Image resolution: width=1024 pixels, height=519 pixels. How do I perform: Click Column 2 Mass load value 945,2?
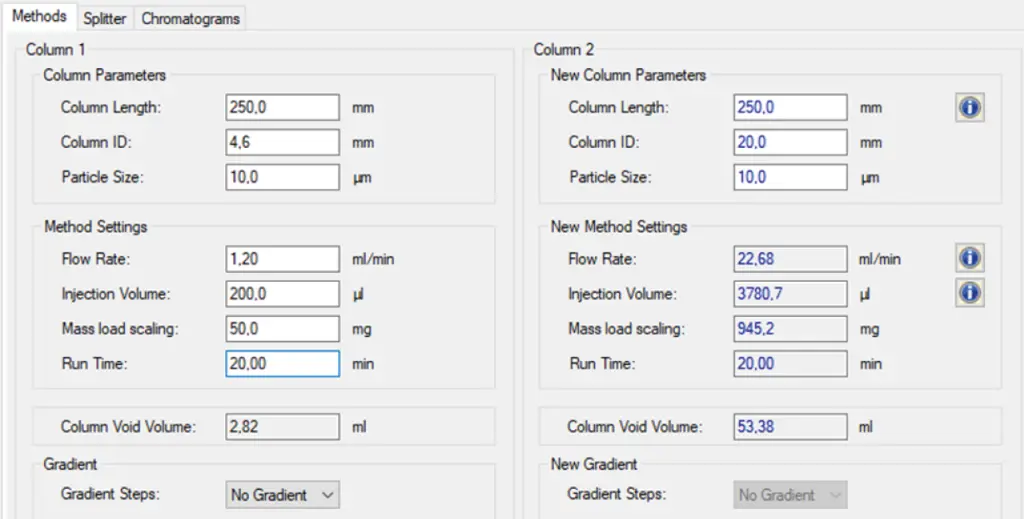[790, 329]
